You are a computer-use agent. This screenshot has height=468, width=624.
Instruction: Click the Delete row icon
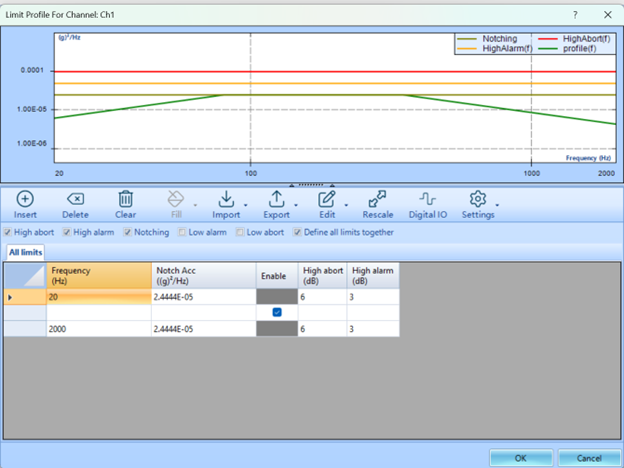click(x=75, y=199)
